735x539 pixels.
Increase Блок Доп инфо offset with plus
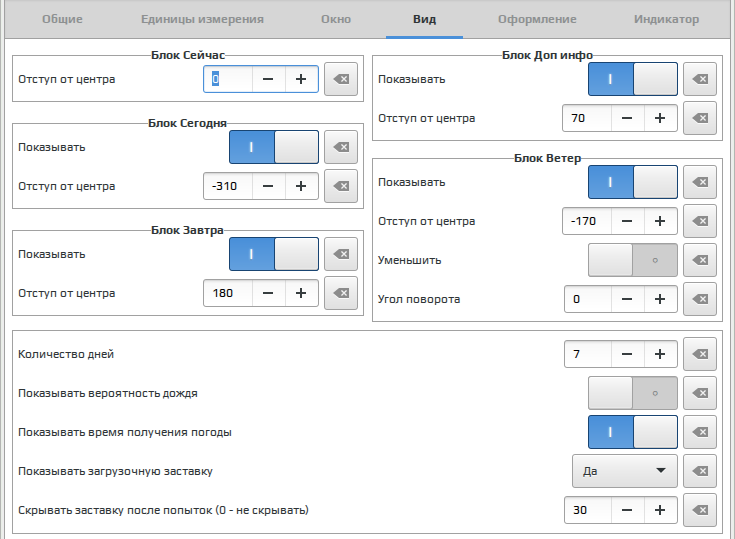[660, 118]
